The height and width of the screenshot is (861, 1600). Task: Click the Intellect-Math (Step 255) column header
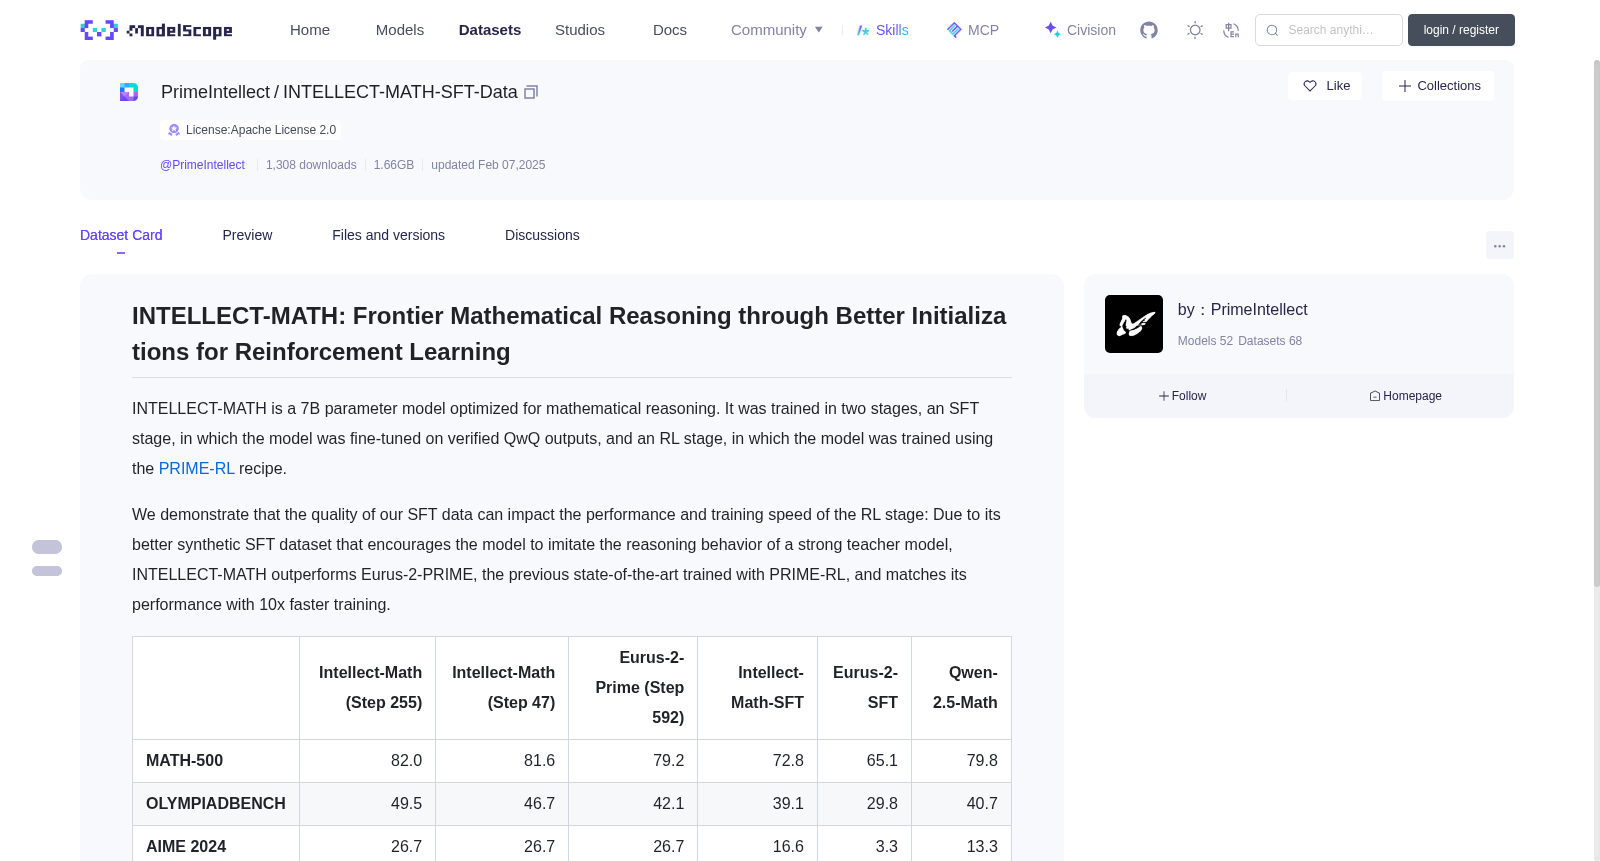368,688
